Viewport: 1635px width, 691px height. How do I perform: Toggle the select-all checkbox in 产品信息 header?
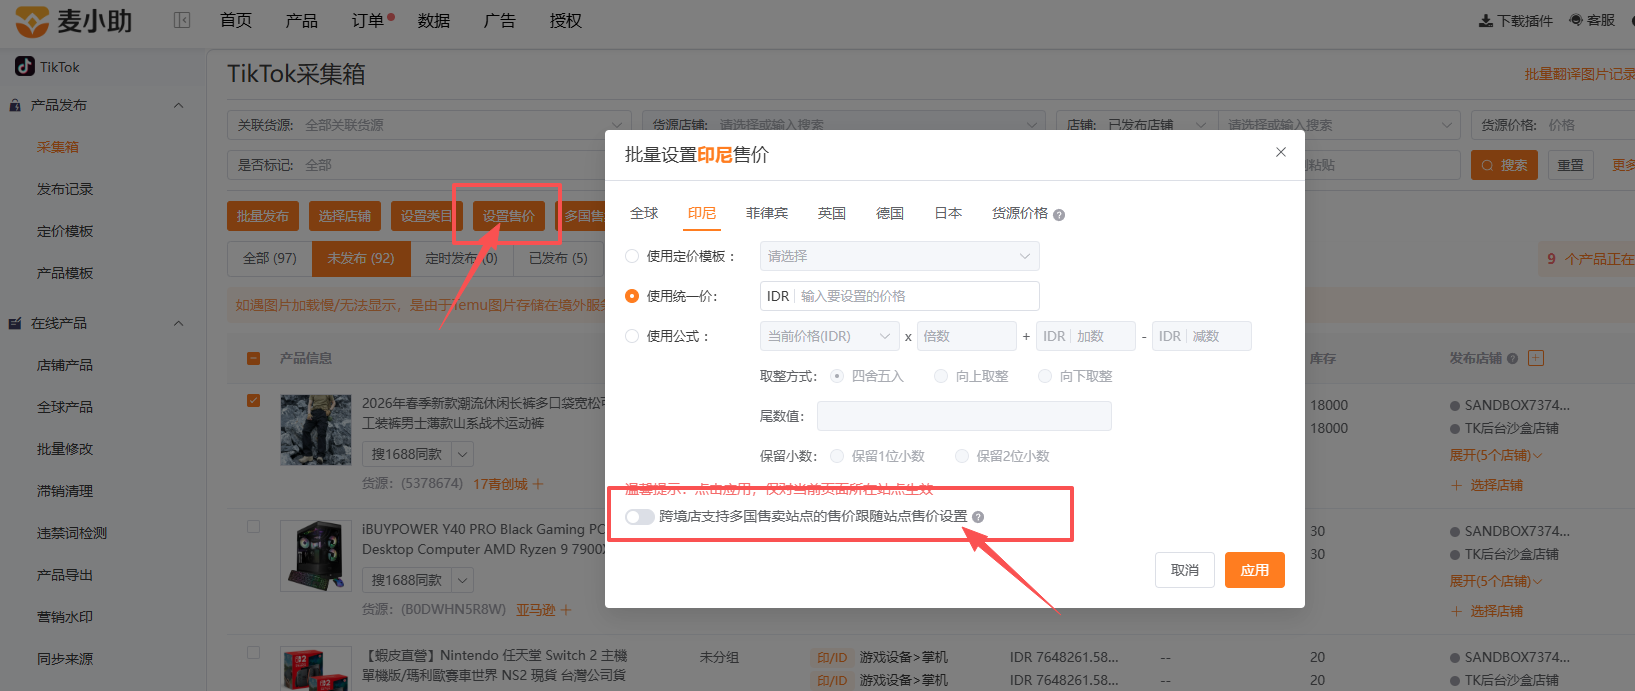pyautogui.click(x=254, y=358)
